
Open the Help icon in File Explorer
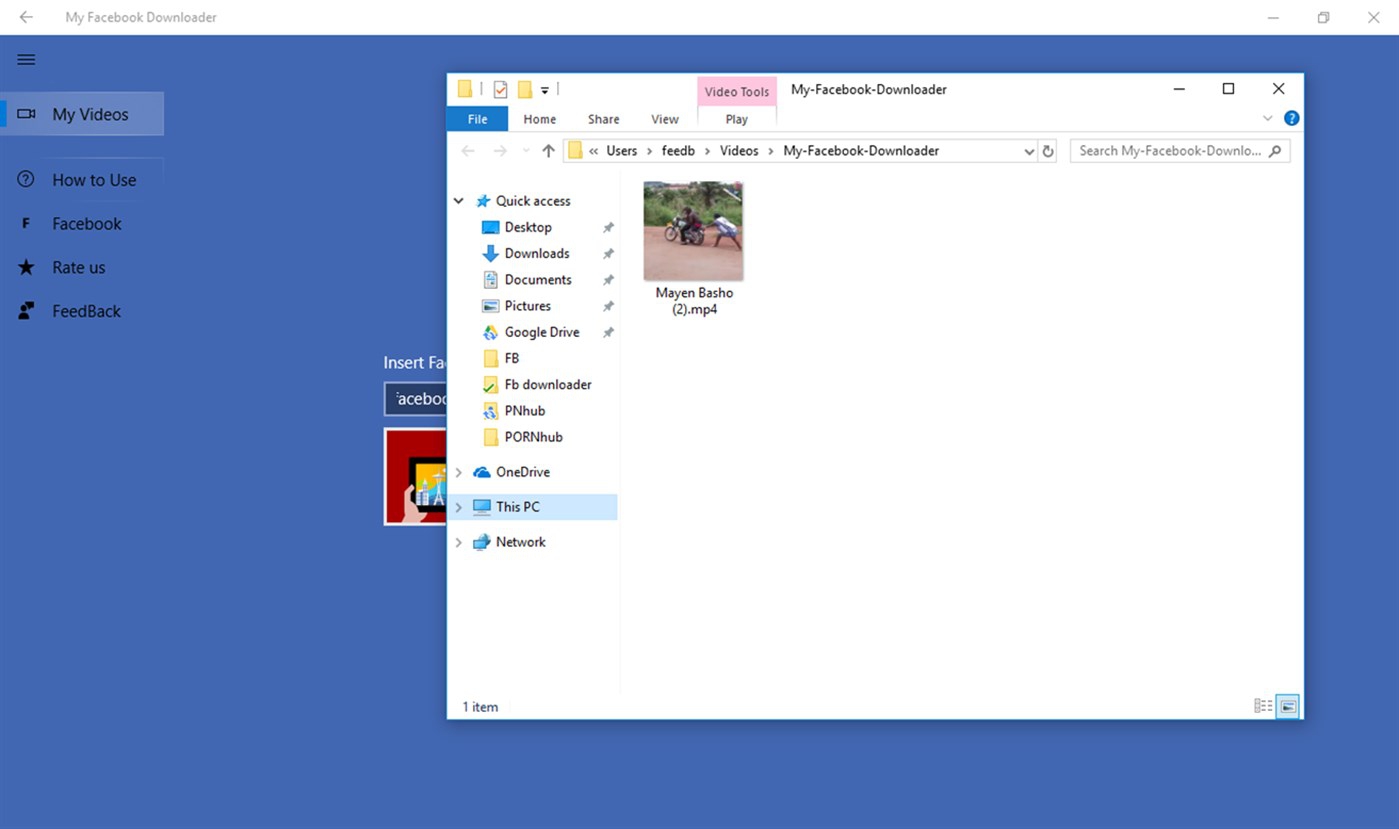click(x=1291, y=118)
